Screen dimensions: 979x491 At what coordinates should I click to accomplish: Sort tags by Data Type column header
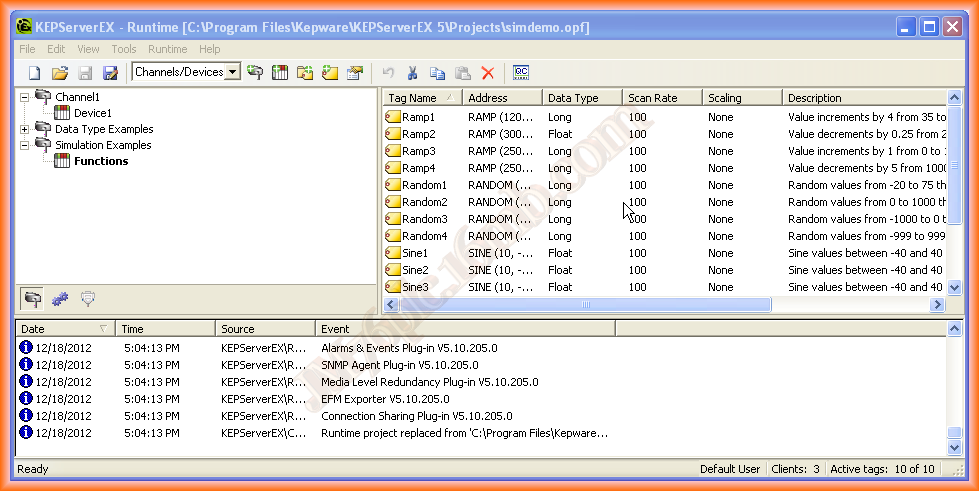pyautogui.click(x=580, y=98)
